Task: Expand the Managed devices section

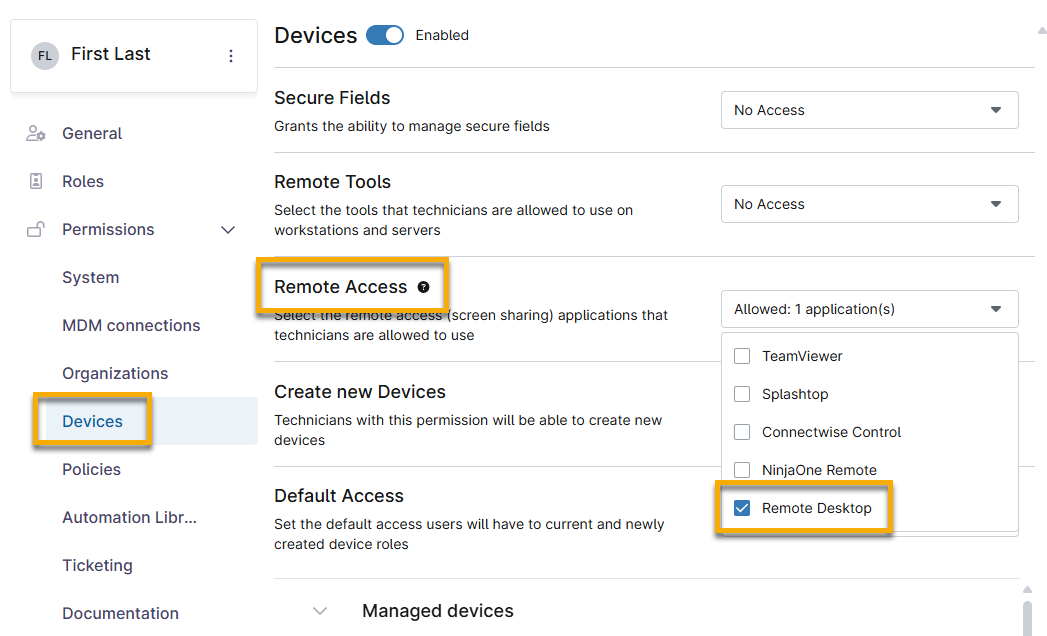Action: pos(319,610)
